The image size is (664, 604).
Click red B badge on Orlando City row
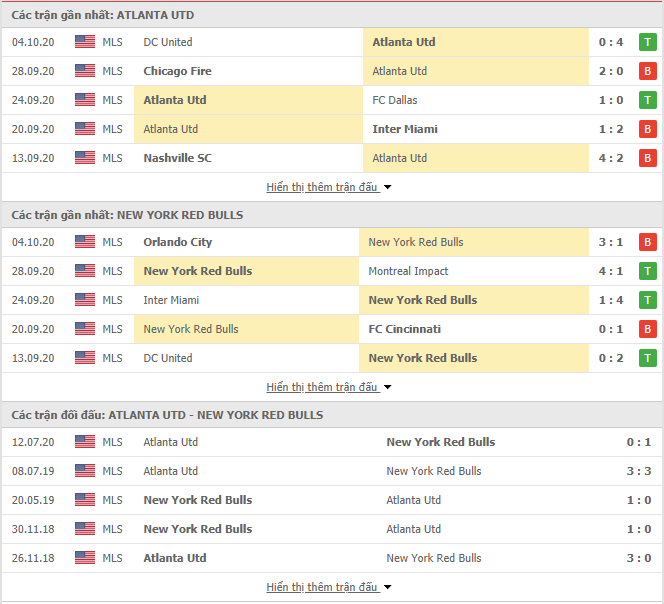coord(647,242)
